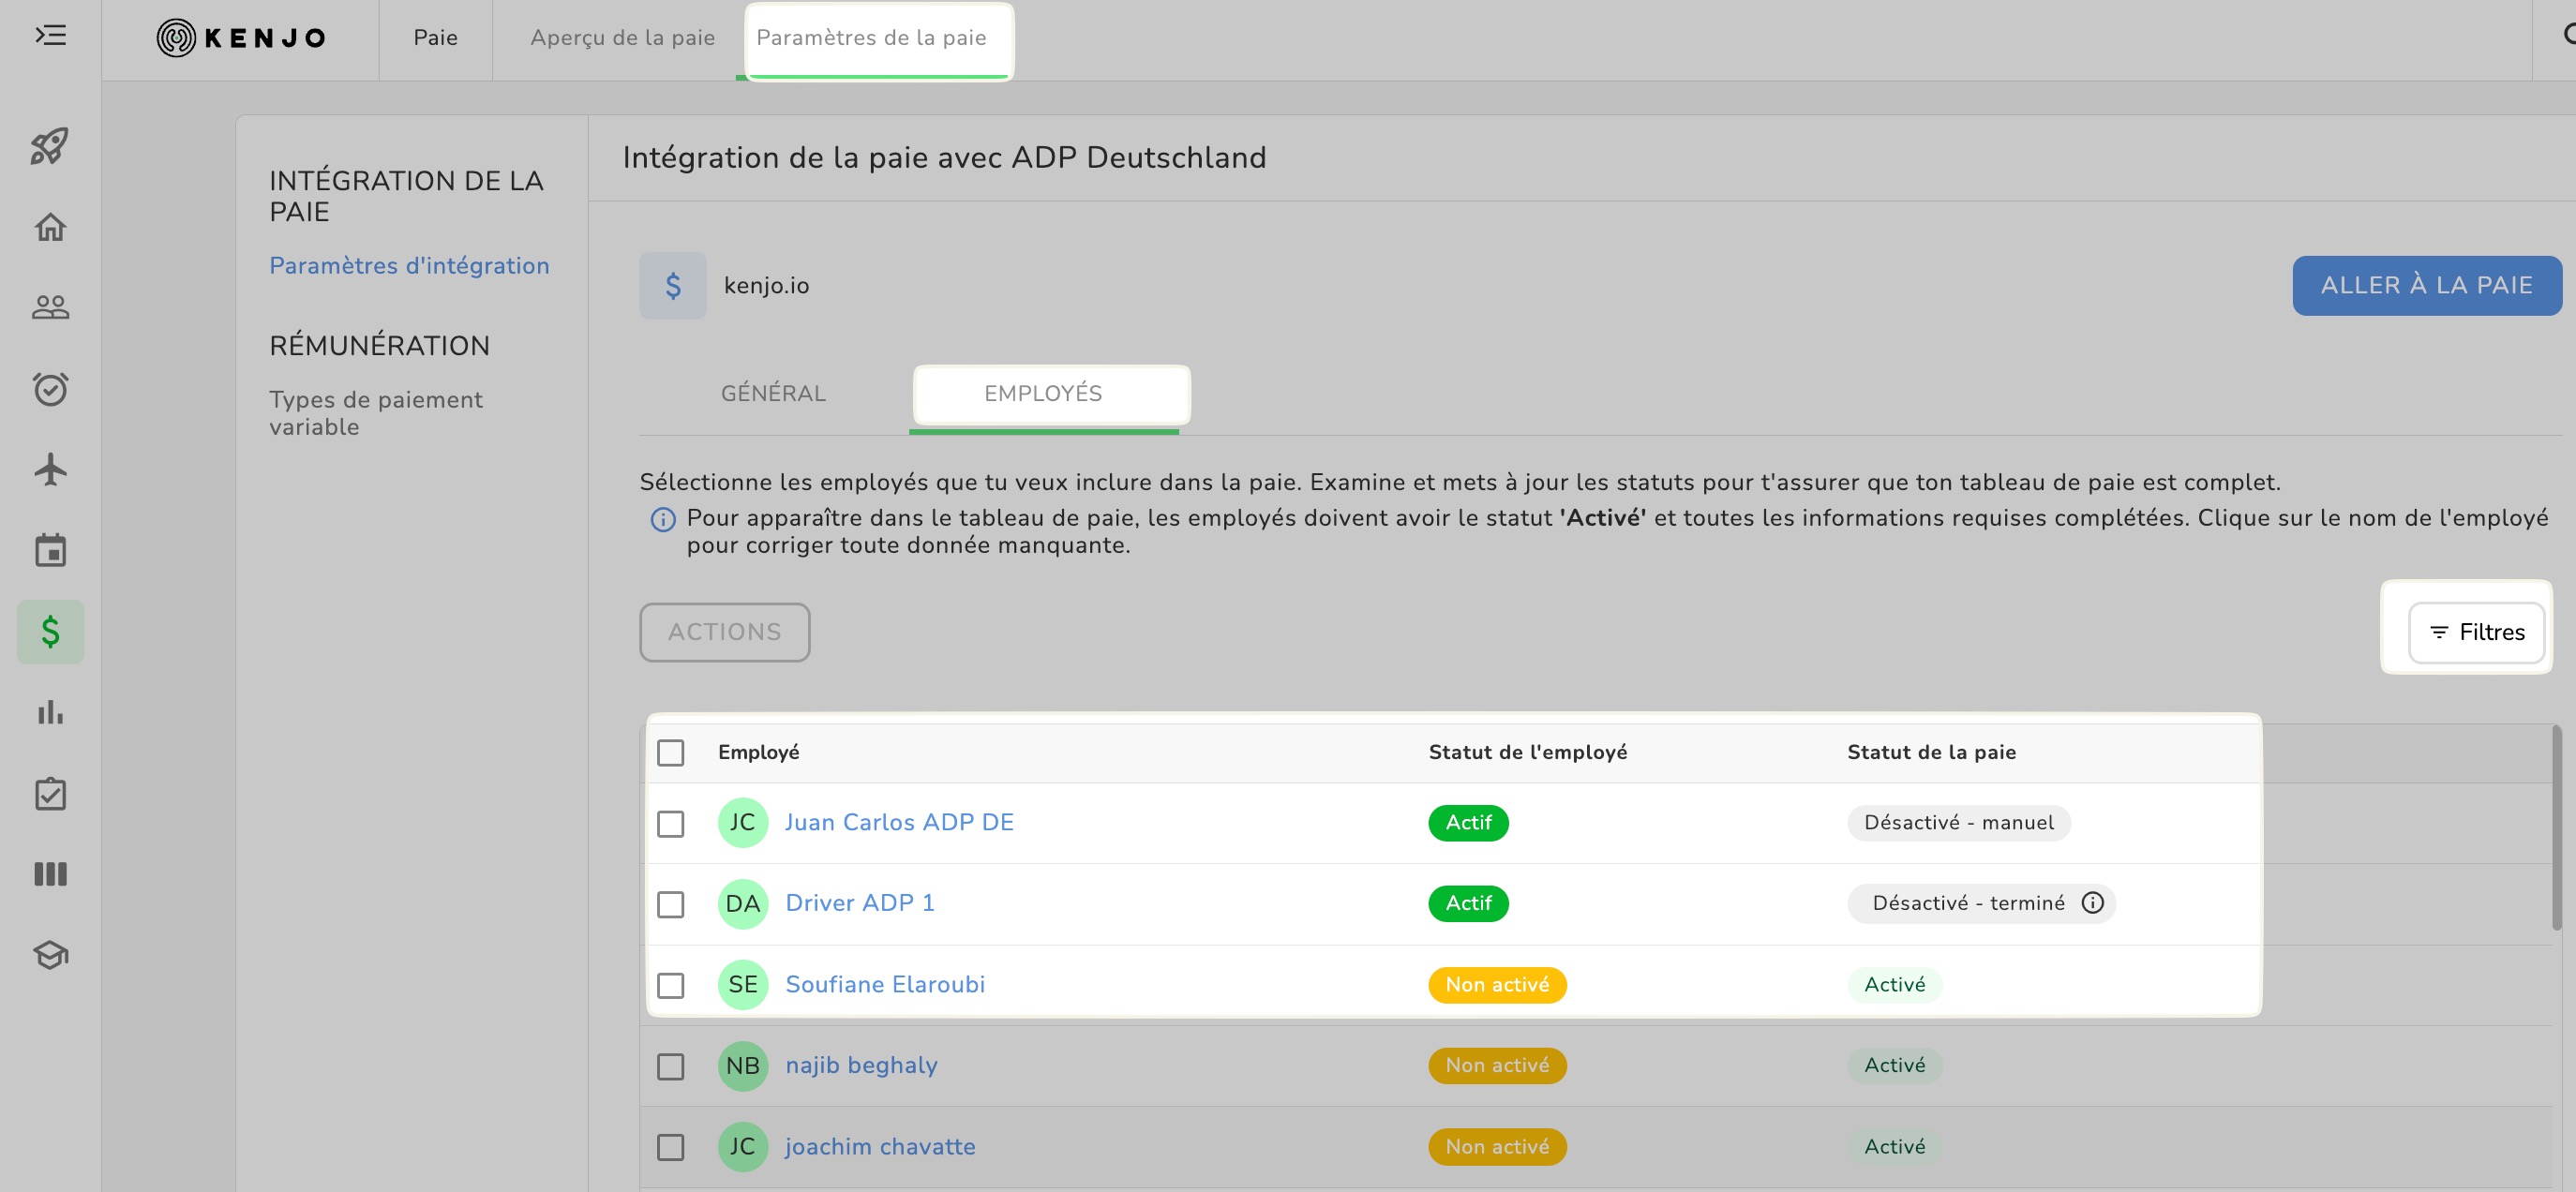Click the rocket onboarding icon in sidebar
Image resolution: width=2576 pixels, height=1192 pixels.
(x=50, y=146)
